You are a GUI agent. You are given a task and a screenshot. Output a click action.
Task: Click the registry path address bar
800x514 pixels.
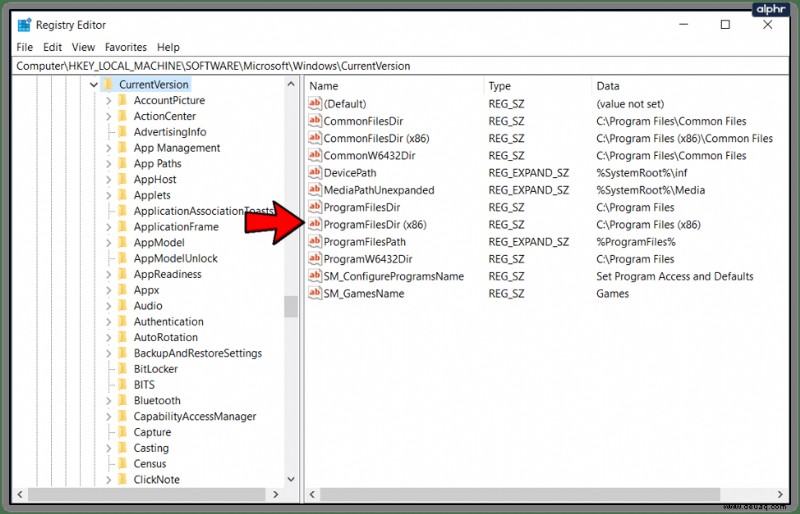pos(400,66)
